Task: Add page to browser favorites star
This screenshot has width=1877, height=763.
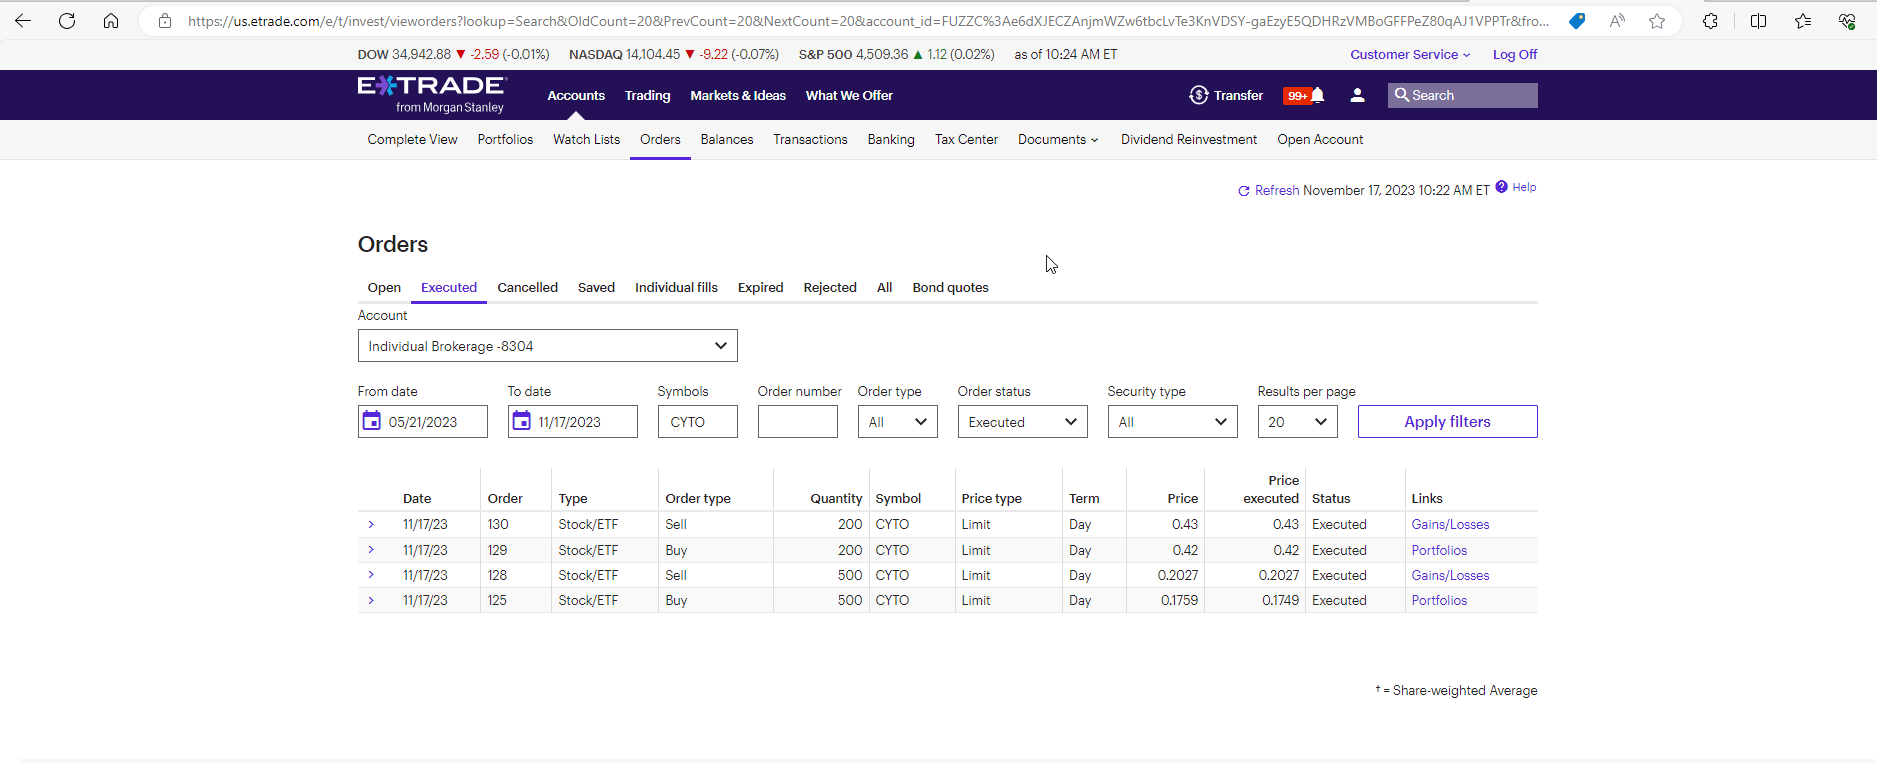Action: point(1657,21)
